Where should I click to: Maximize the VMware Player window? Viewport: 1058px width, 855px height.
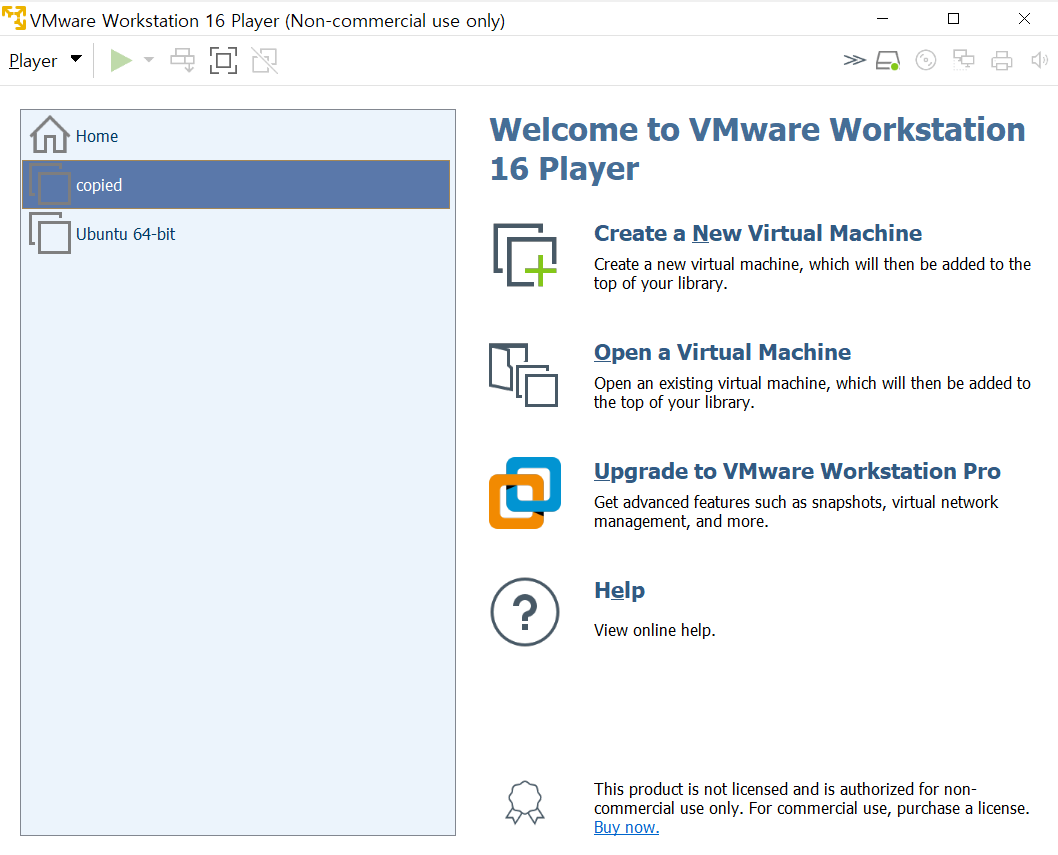pos(953,19)
